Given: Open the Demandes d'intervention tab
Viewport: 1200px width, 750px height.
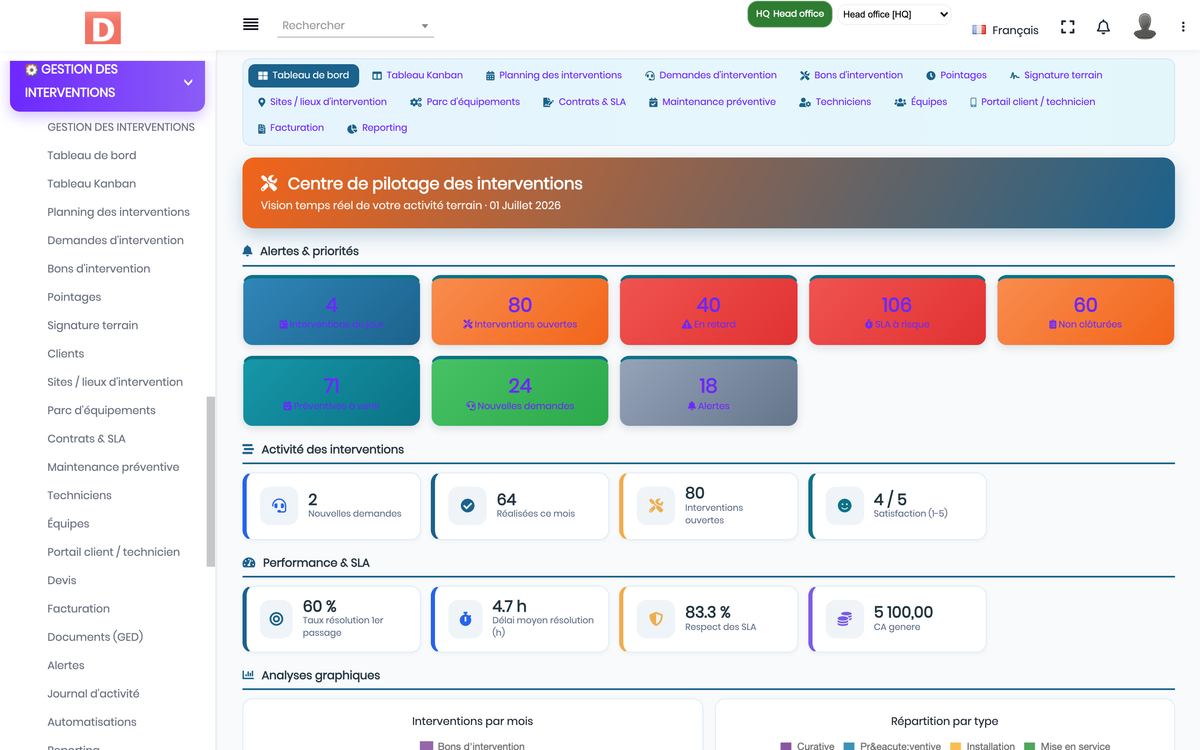Looking at the screenshot, I should pyautogui.click(x=710, y=75).
